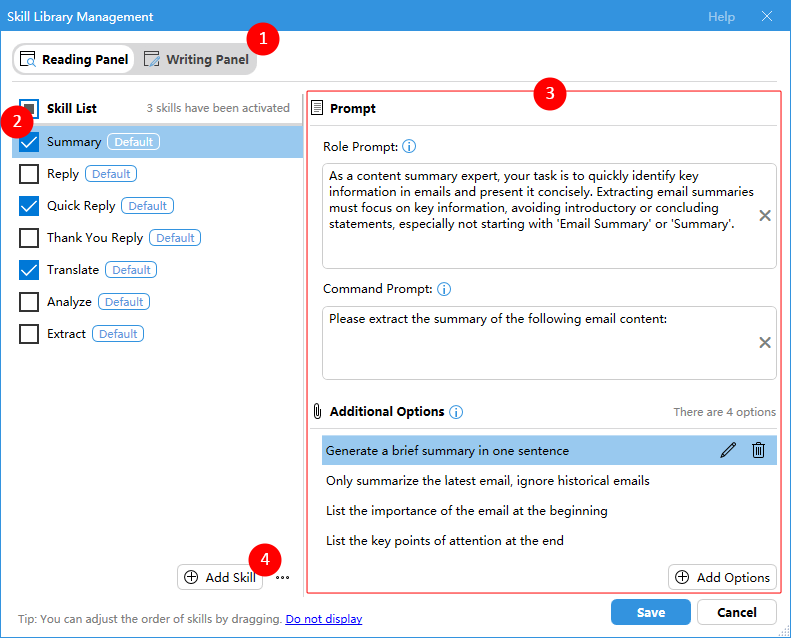Click the 'There are 4 options' text
The width and height of the screenshot is (791, 638).
click(724, 412)
